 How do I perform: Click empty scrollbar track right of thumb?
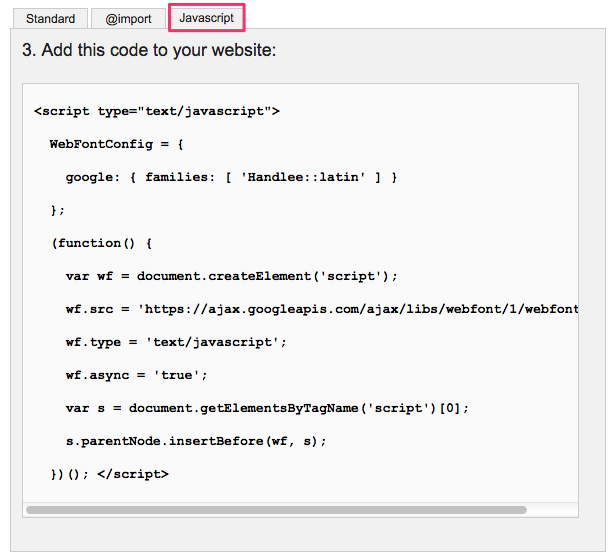click(x=550, y=509)
